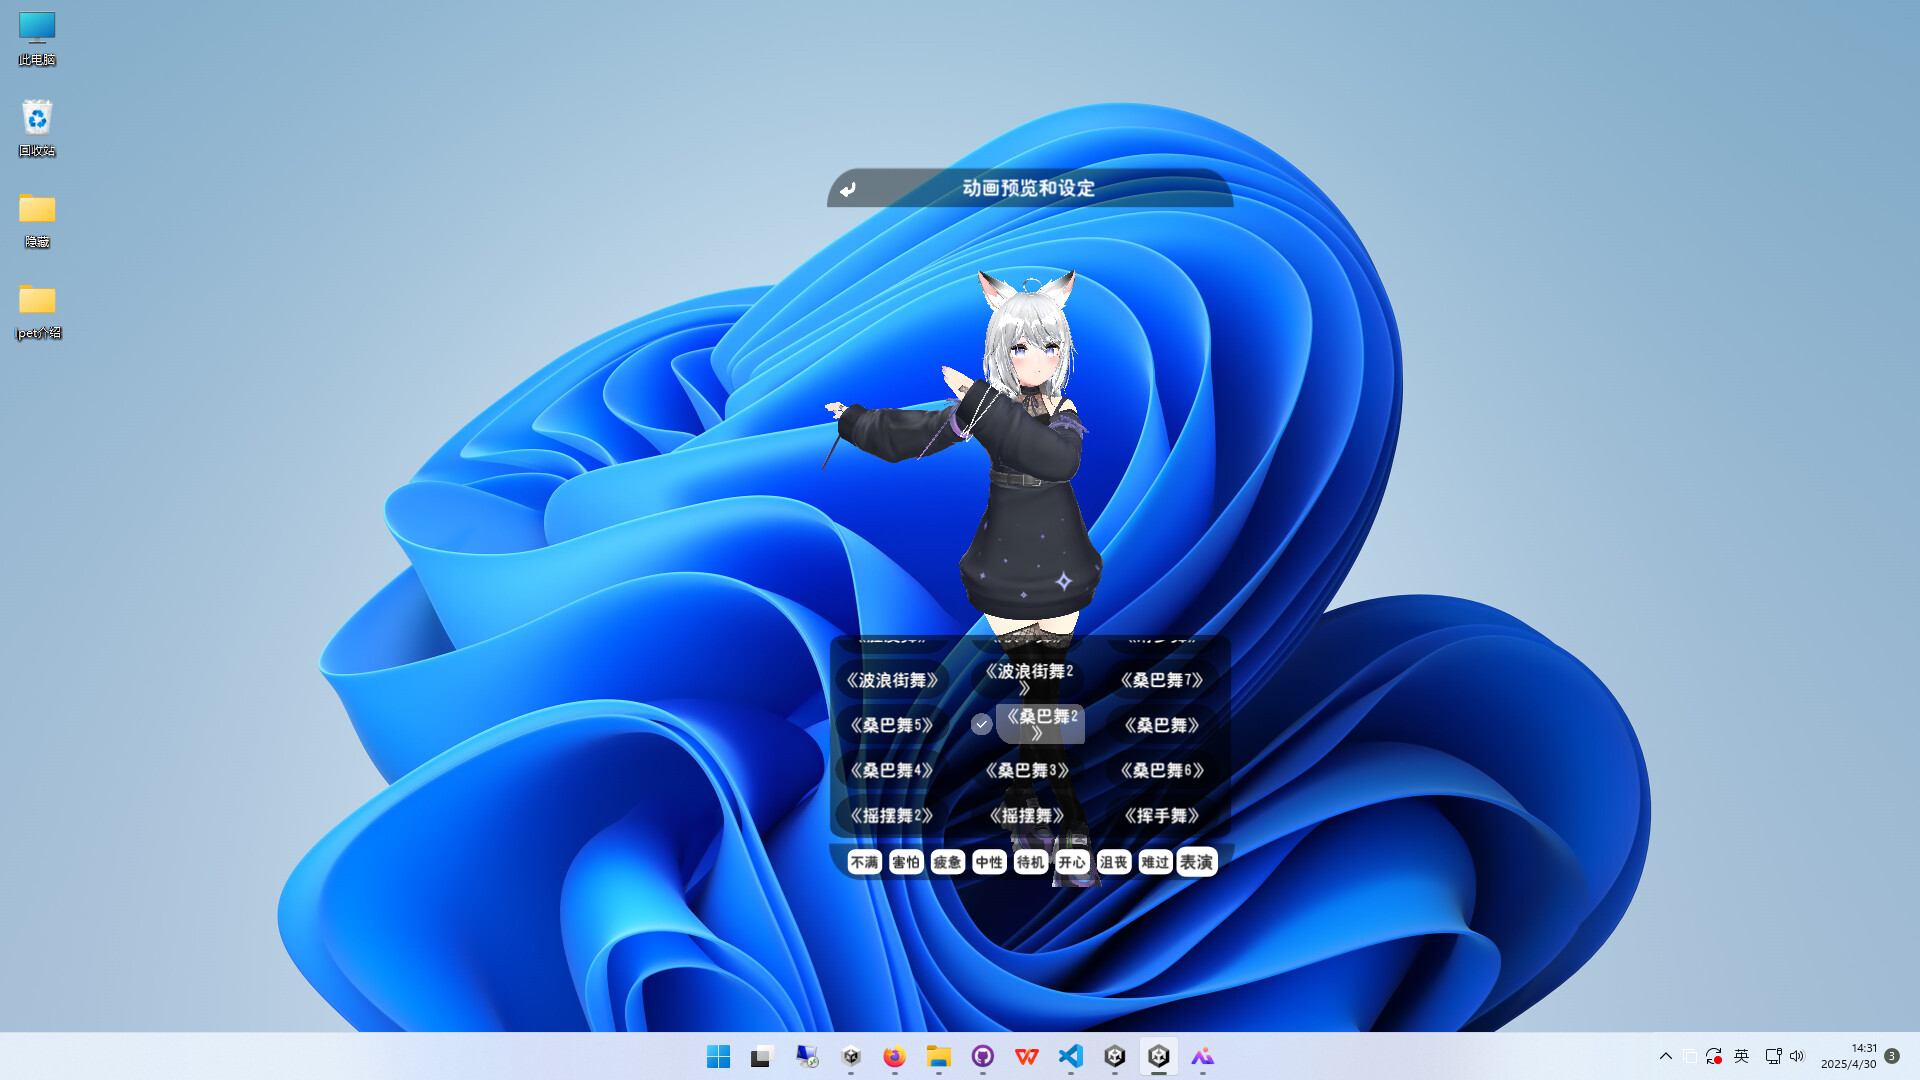The image size is (1920, 1080).
Task: Open File Explorer from the taskbar
Action: (x=938, y=1057)
